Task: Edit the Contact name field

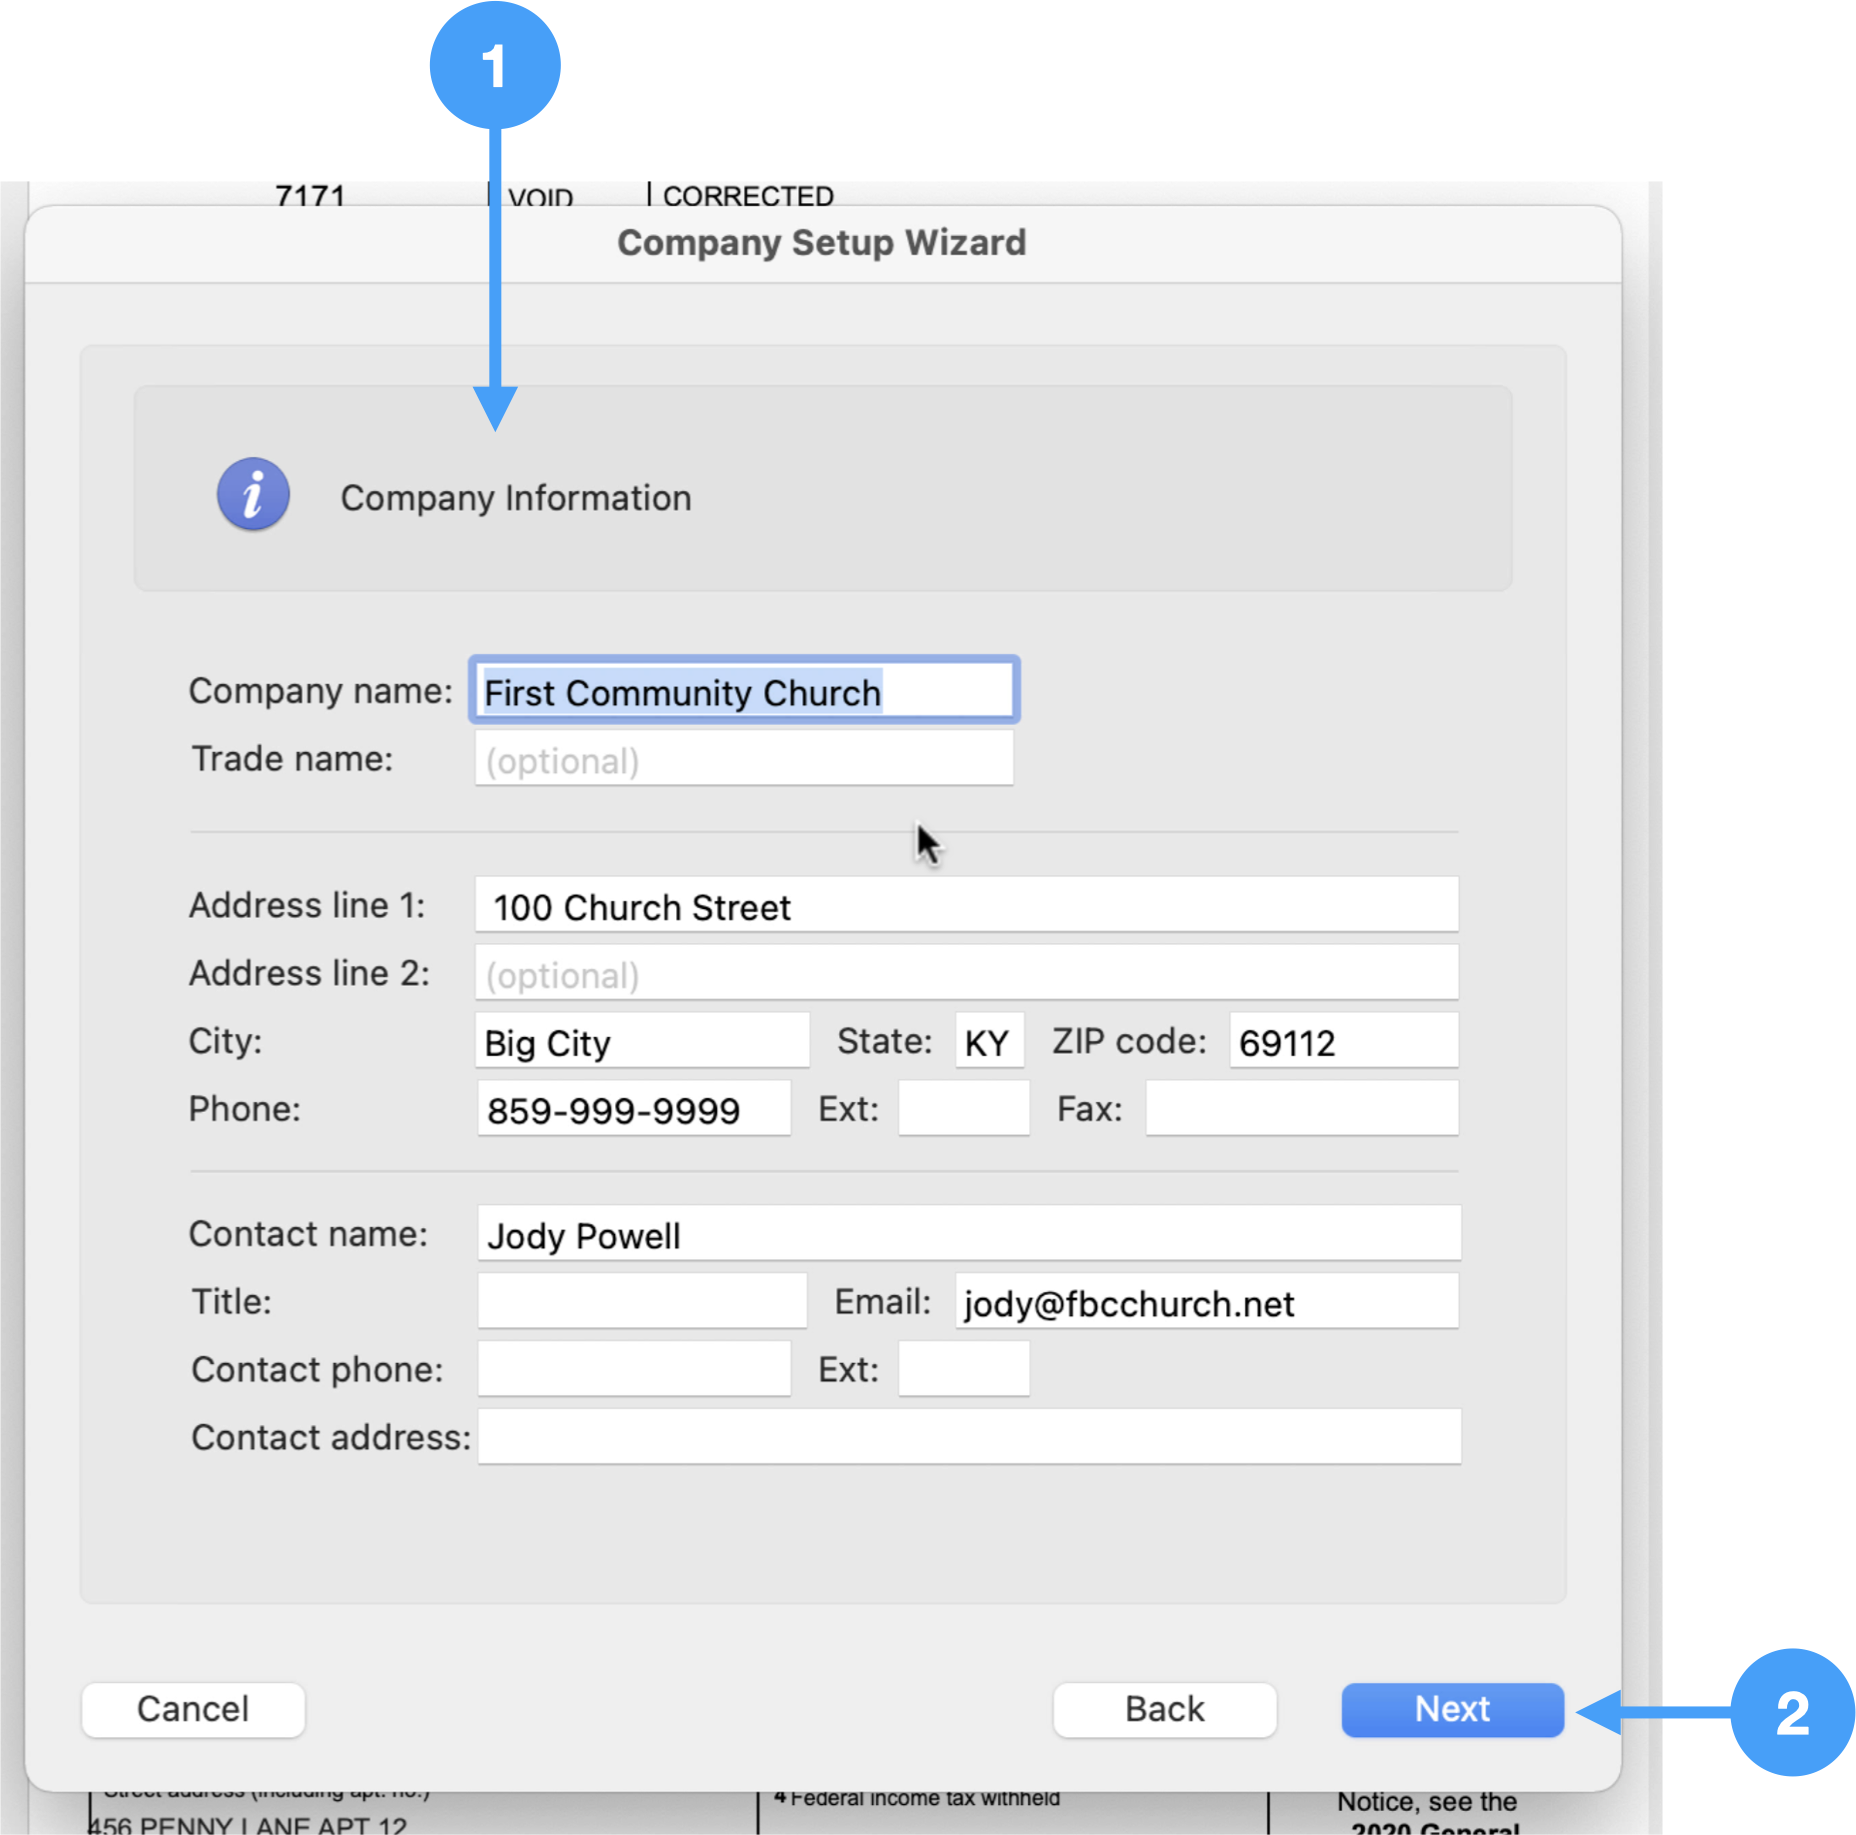Action: [x=967, y=1235]
